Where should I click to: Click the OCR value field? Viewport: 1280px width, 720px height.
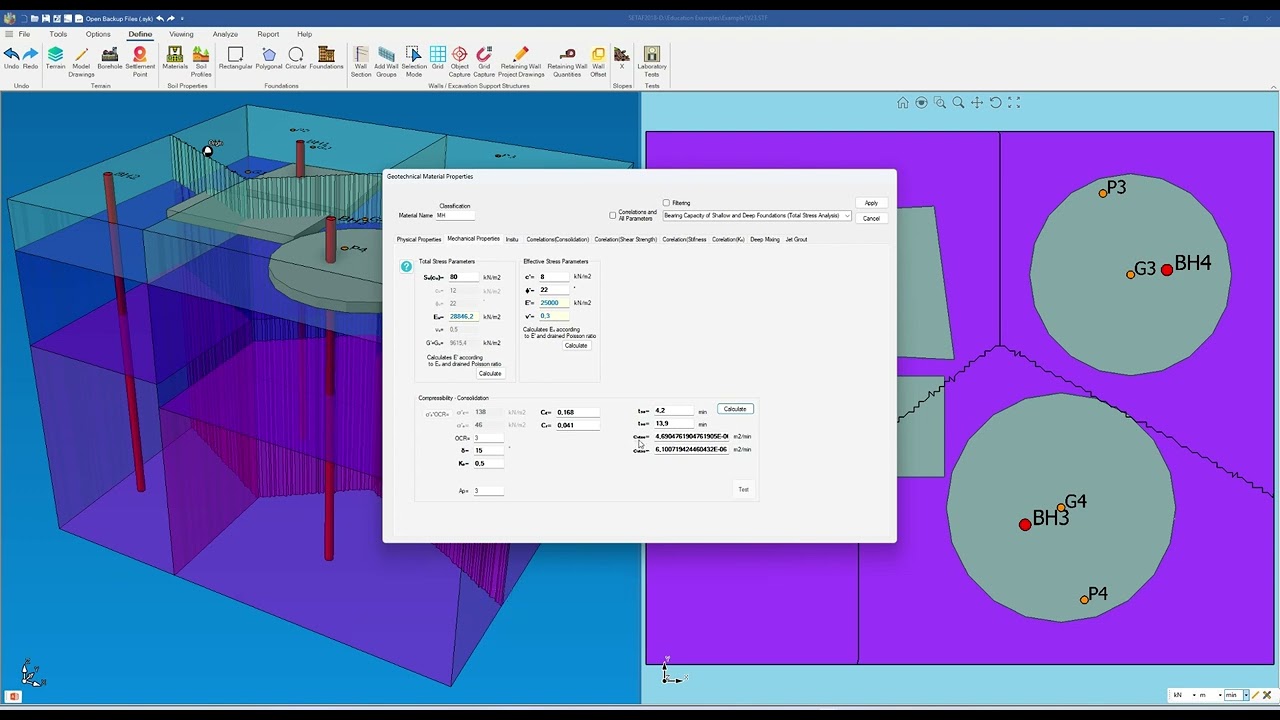[x=488, y=438]
